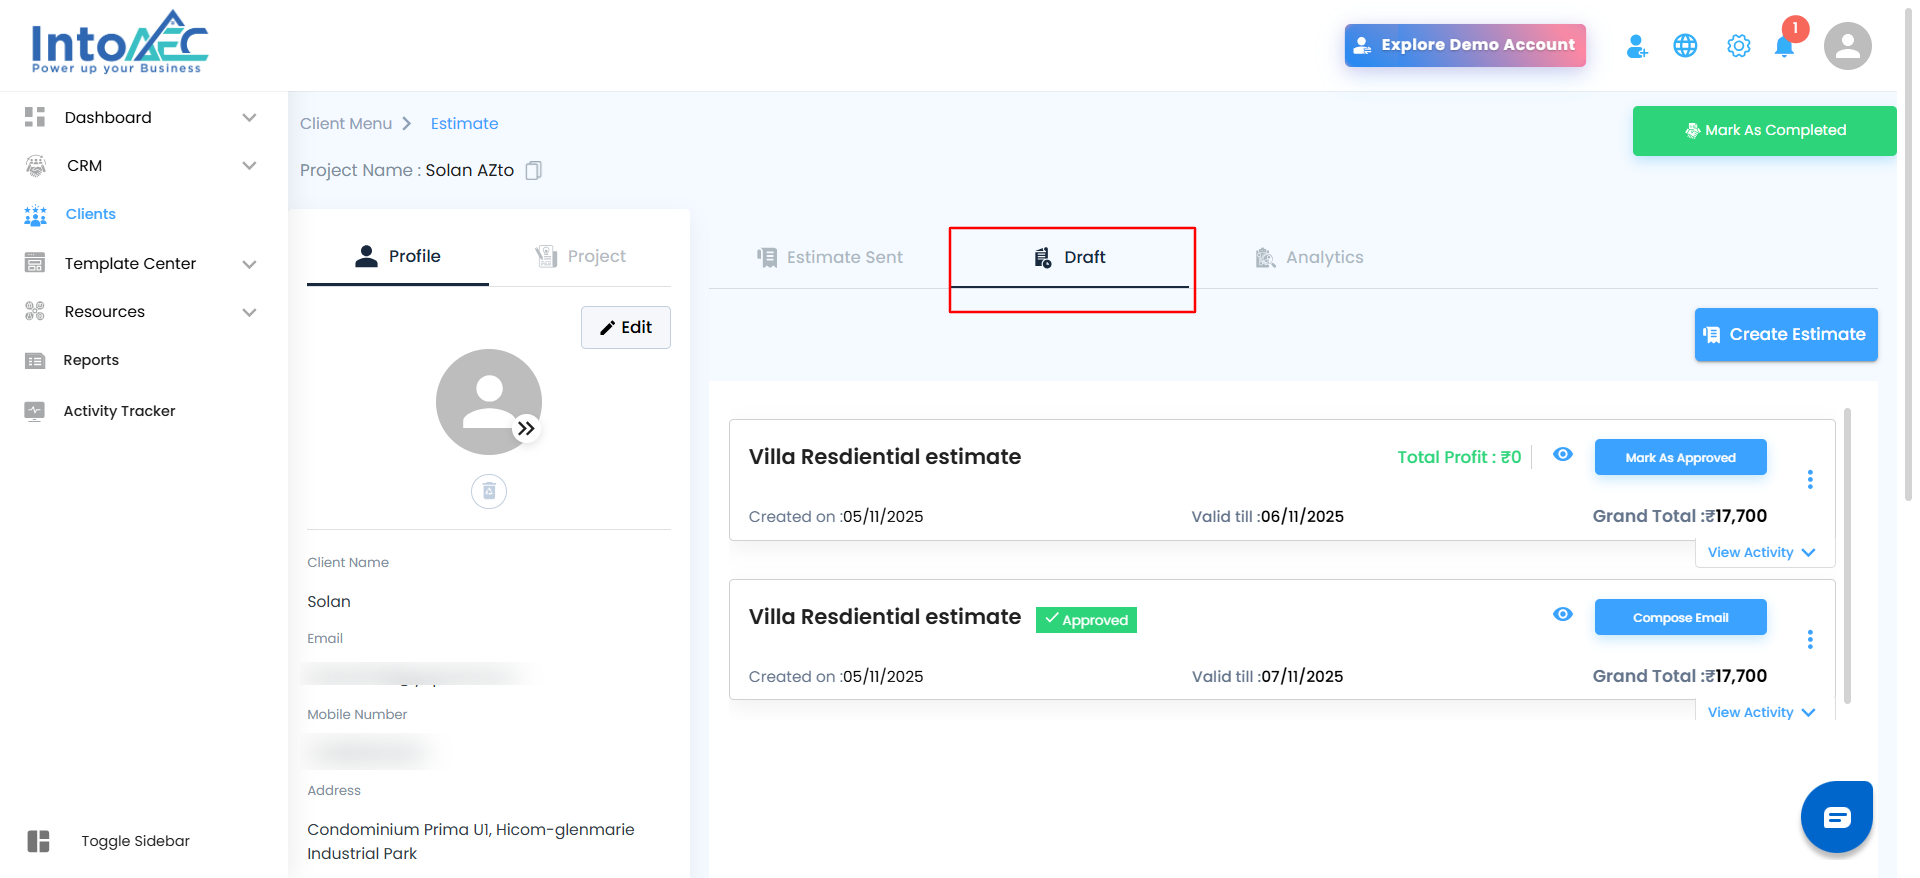The height and width of the screenshot is (878, 1920).
Task: Open three-dot menu for first estimate
Action: [x=1810, y=479]
